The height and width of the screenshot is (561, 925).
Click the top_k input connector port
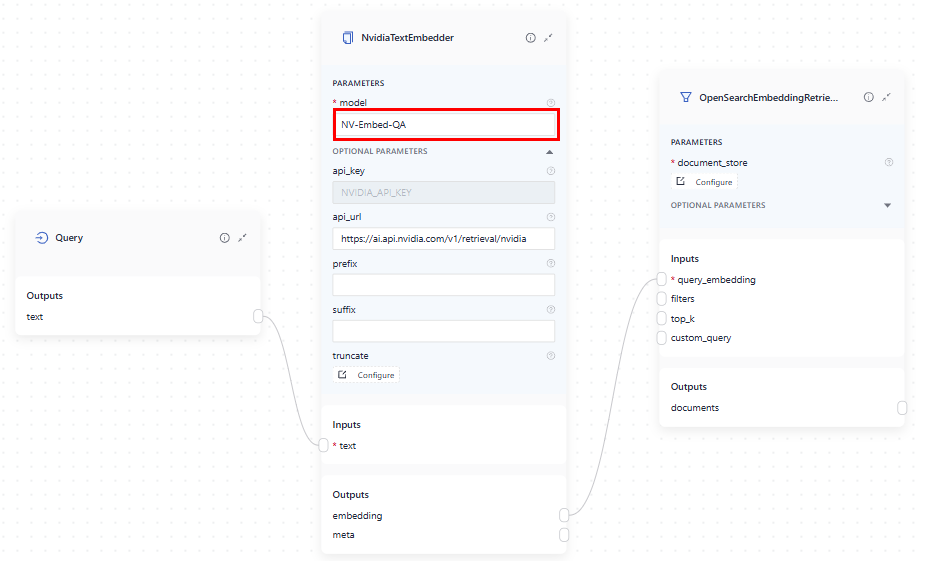[661, 318]
